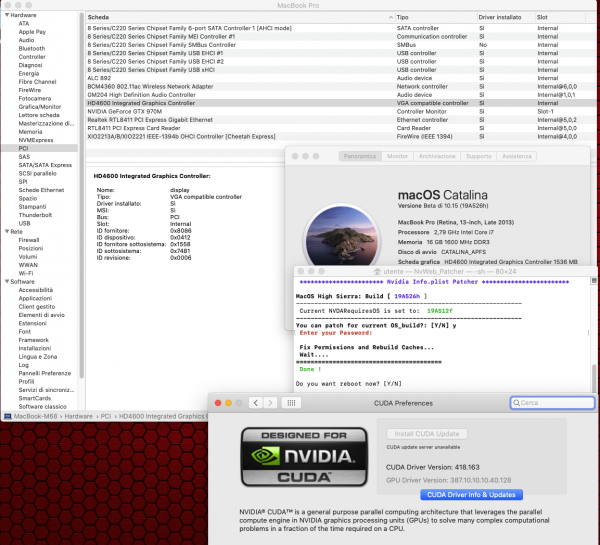Viewport: 600px width, 545px height.
Task: Select Applicazioni under Software
Action: pyautogui.click(x=35, y=298)
